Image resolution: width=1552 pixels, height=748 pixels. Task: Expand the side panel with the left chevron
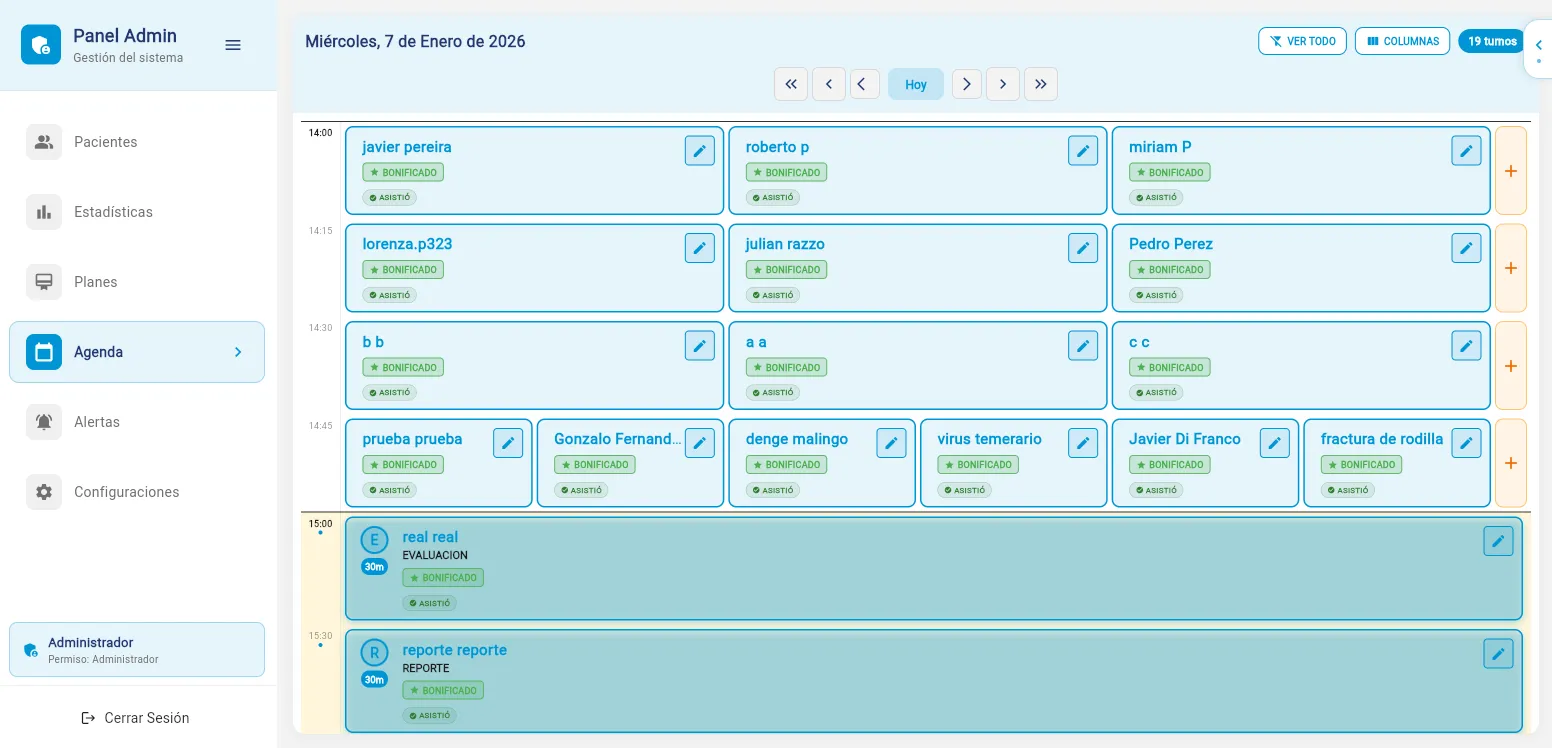tap(1538, 47)
